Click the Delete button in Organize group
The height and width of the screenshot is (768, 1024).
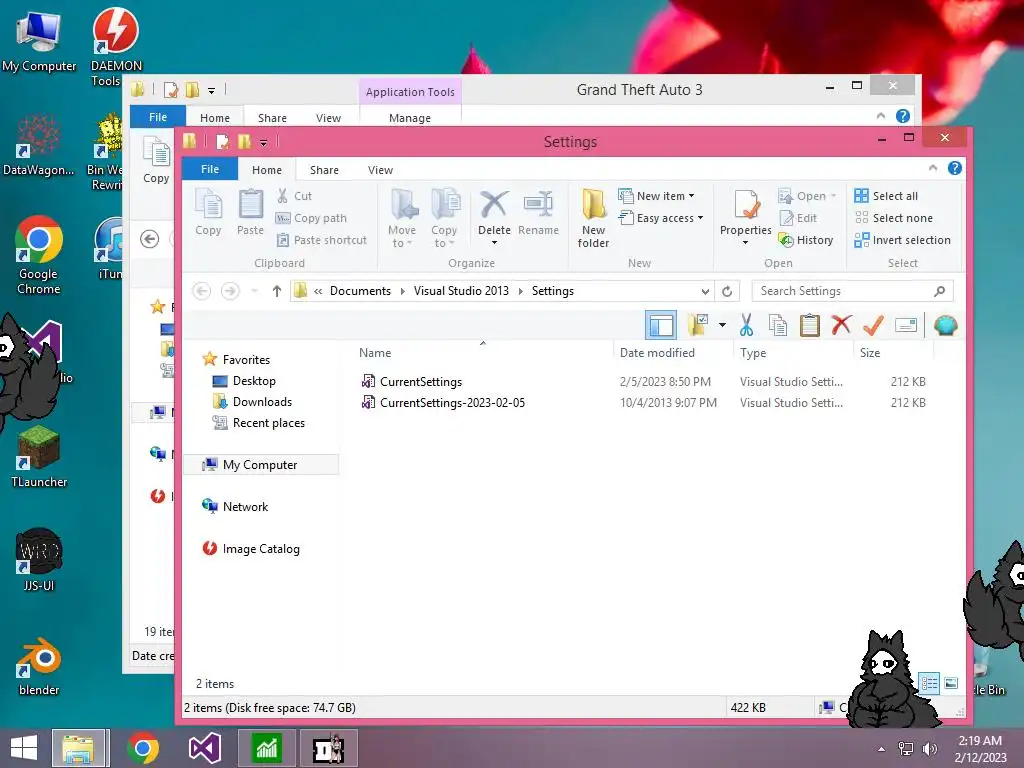click(494, 217)
